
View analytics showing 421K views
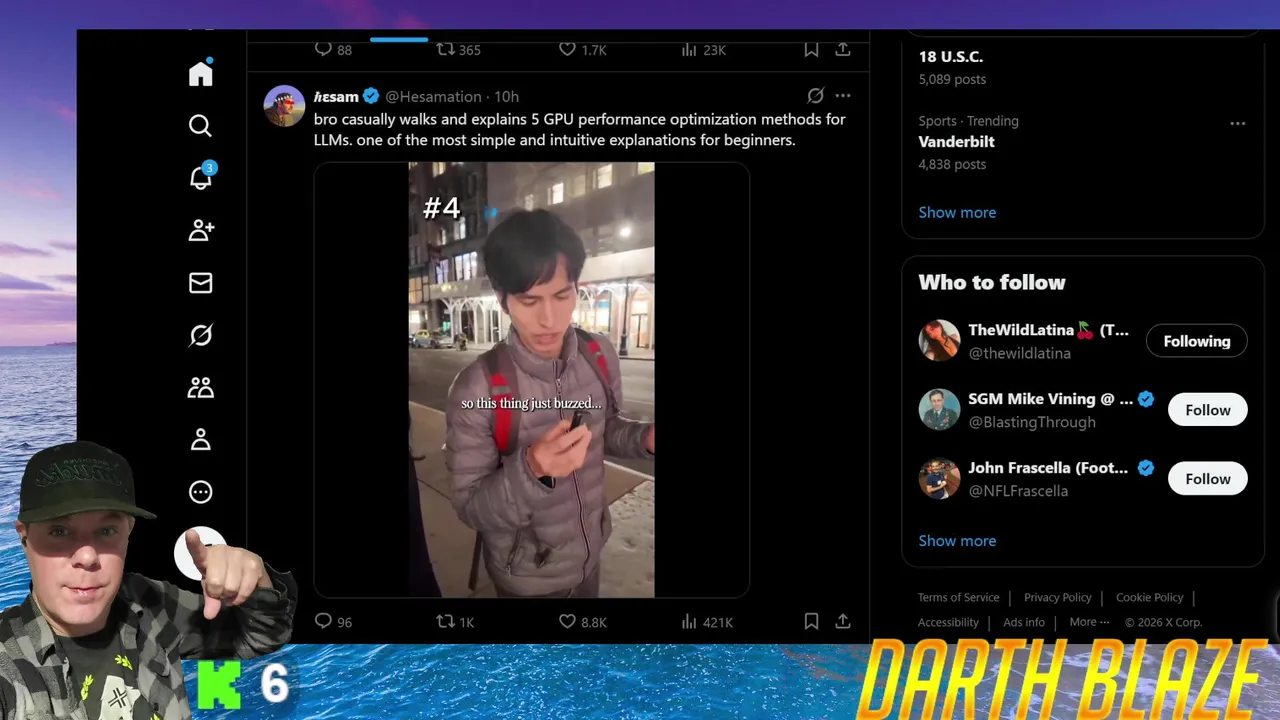pyautogui.click(x=706, y=622)
